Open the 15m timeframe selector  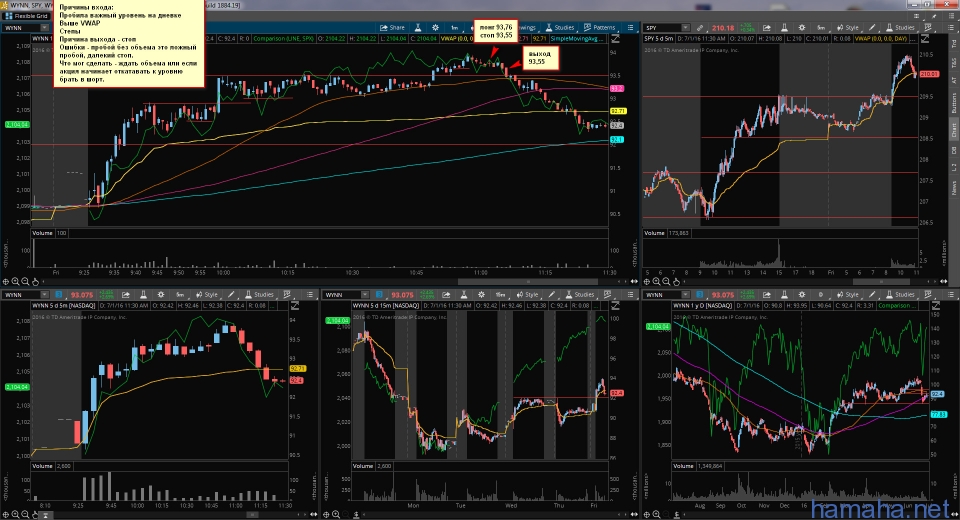pyautogui.click(x=501, y=295)
